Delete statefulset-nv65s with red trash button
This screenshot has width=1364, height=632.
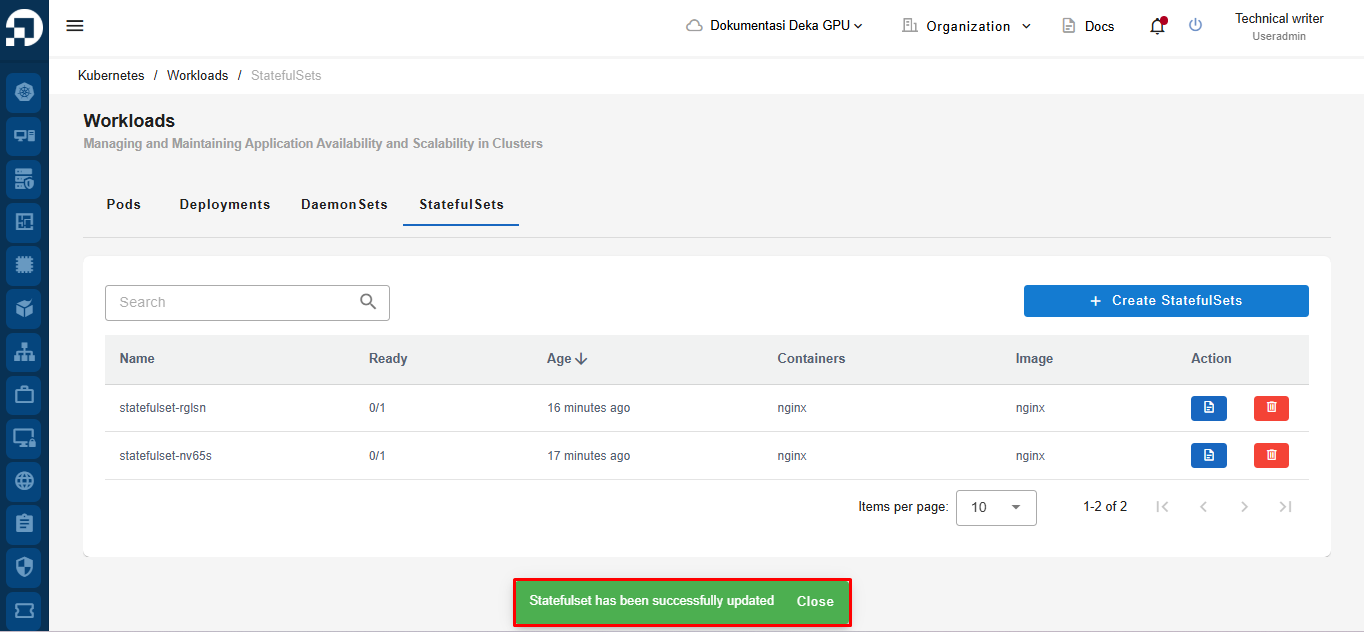[1271, 456]
